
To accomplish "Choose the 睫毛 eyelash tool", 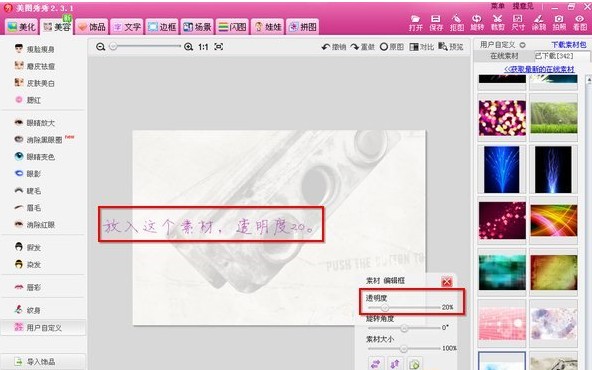I will [x=28, y=191].
